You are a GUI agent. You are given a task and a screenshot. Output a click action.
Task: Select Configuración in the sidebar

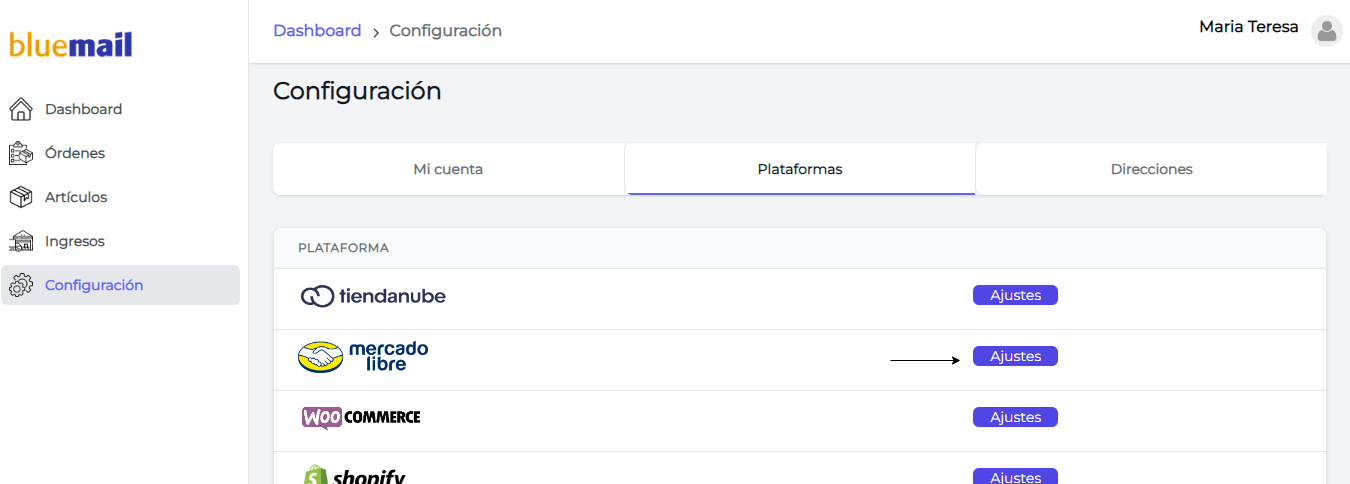tap(120, 285)
